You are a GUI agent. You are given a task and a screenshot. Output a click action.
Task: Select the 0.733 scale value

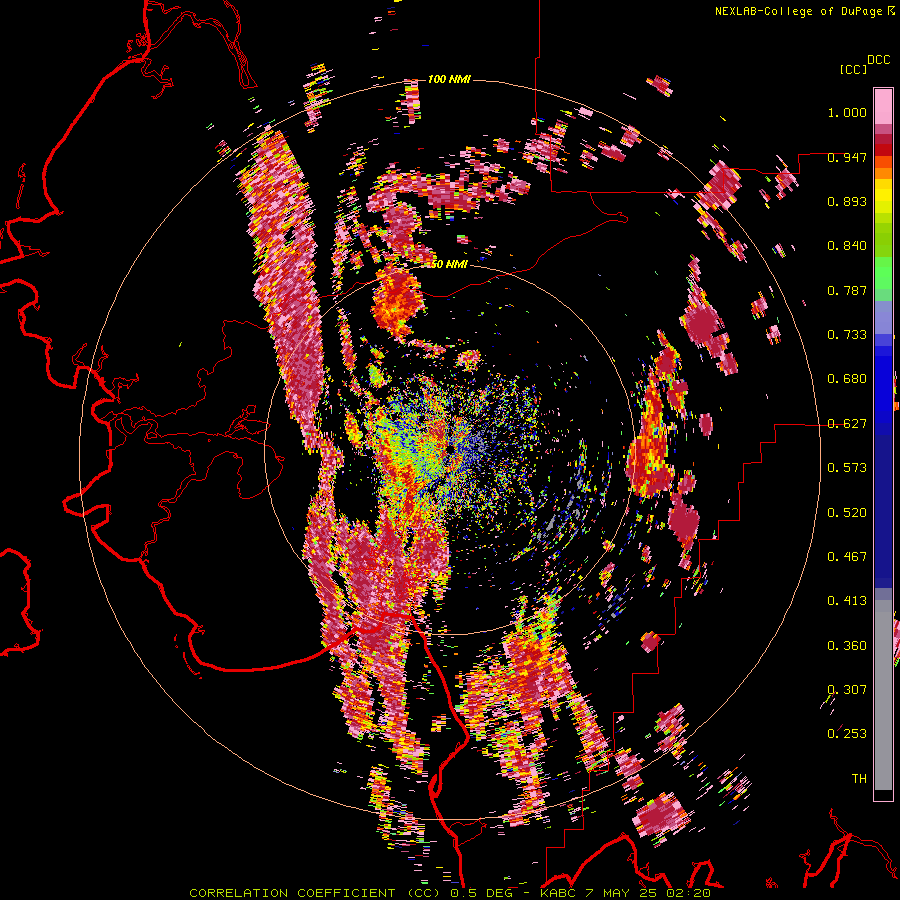pos(847,335)
